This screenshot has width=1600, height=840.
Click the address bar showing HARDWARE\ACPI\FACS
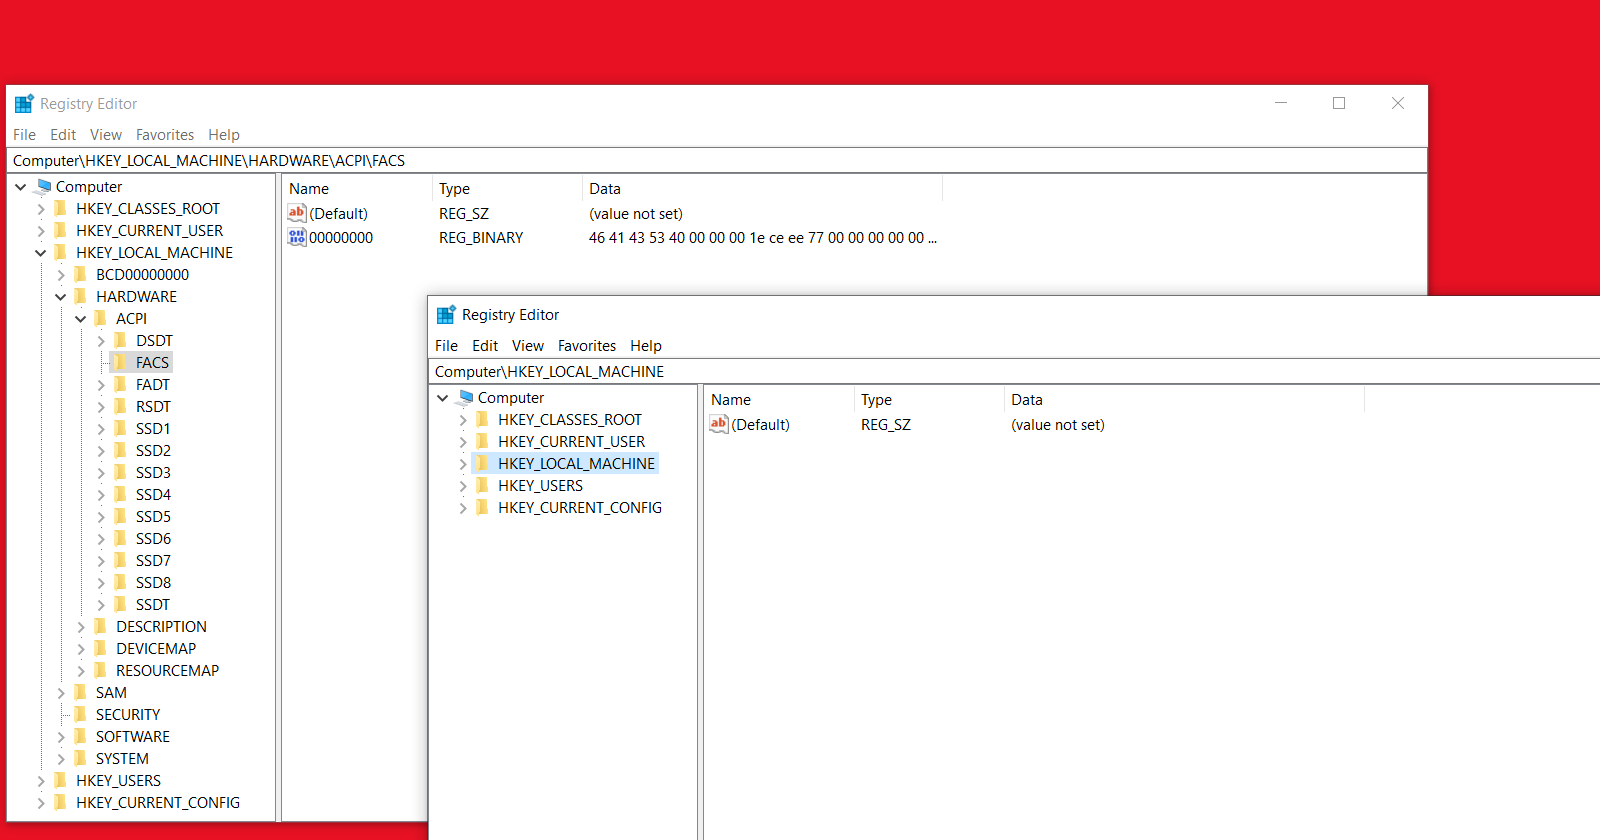(700, 161)
